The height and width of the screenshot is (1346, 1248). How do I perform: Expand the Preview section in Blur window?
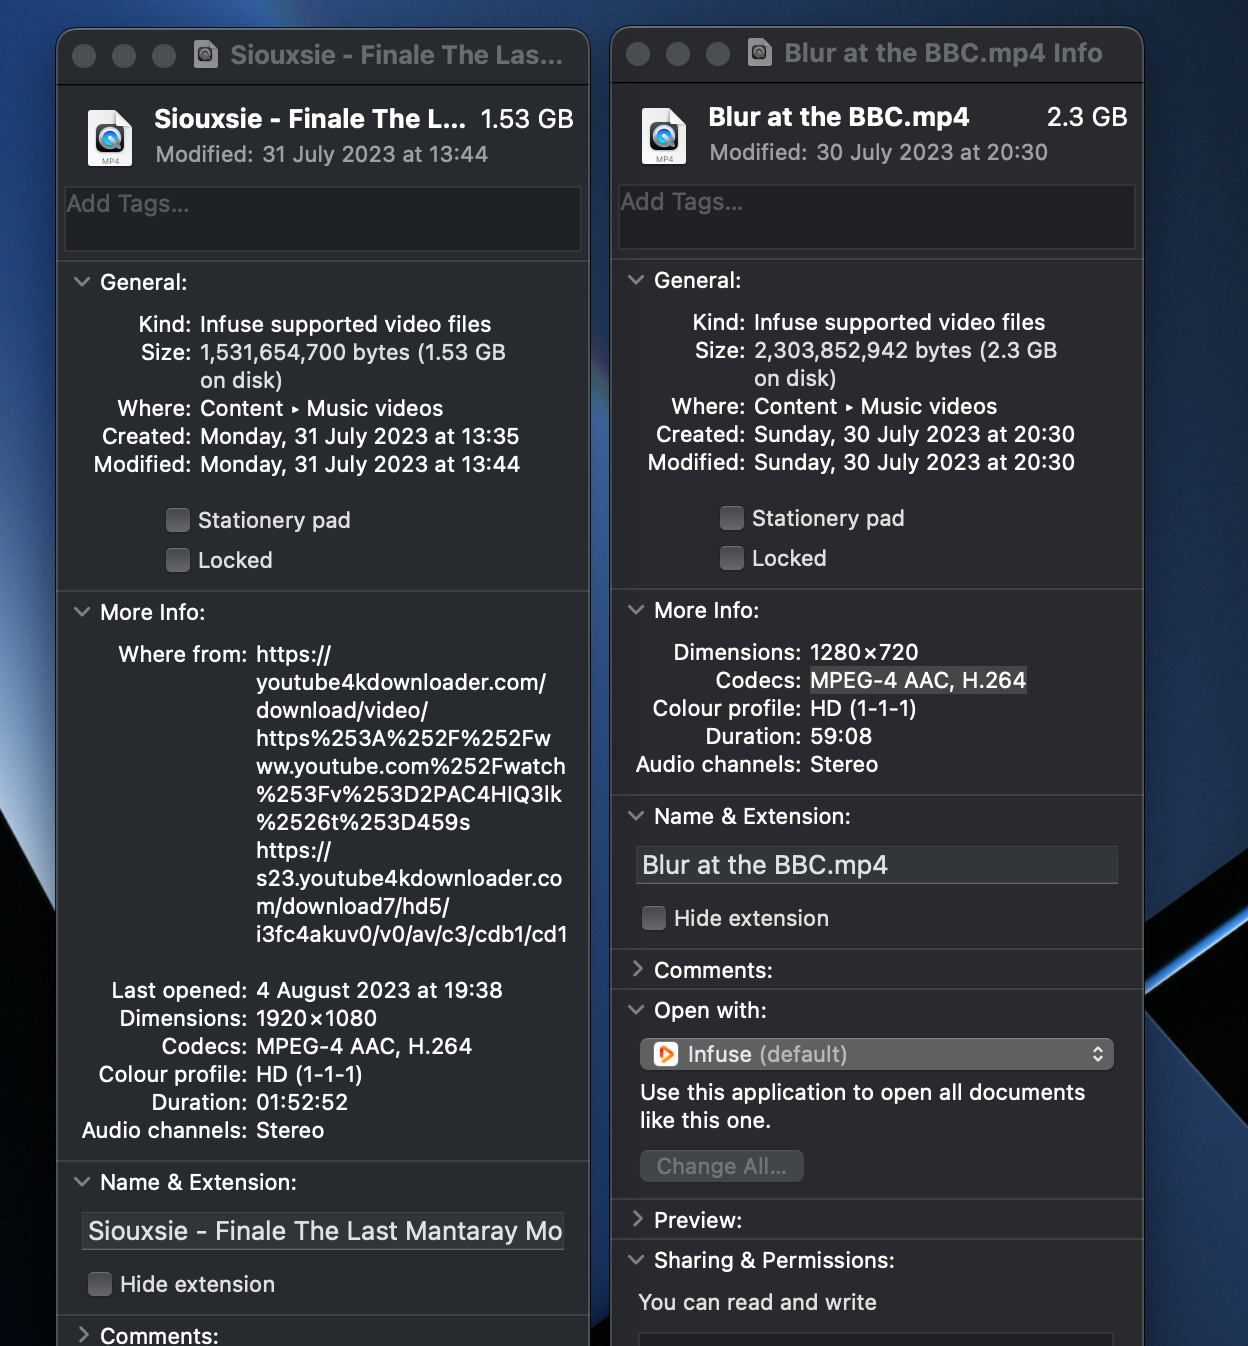coord(637,1219)
